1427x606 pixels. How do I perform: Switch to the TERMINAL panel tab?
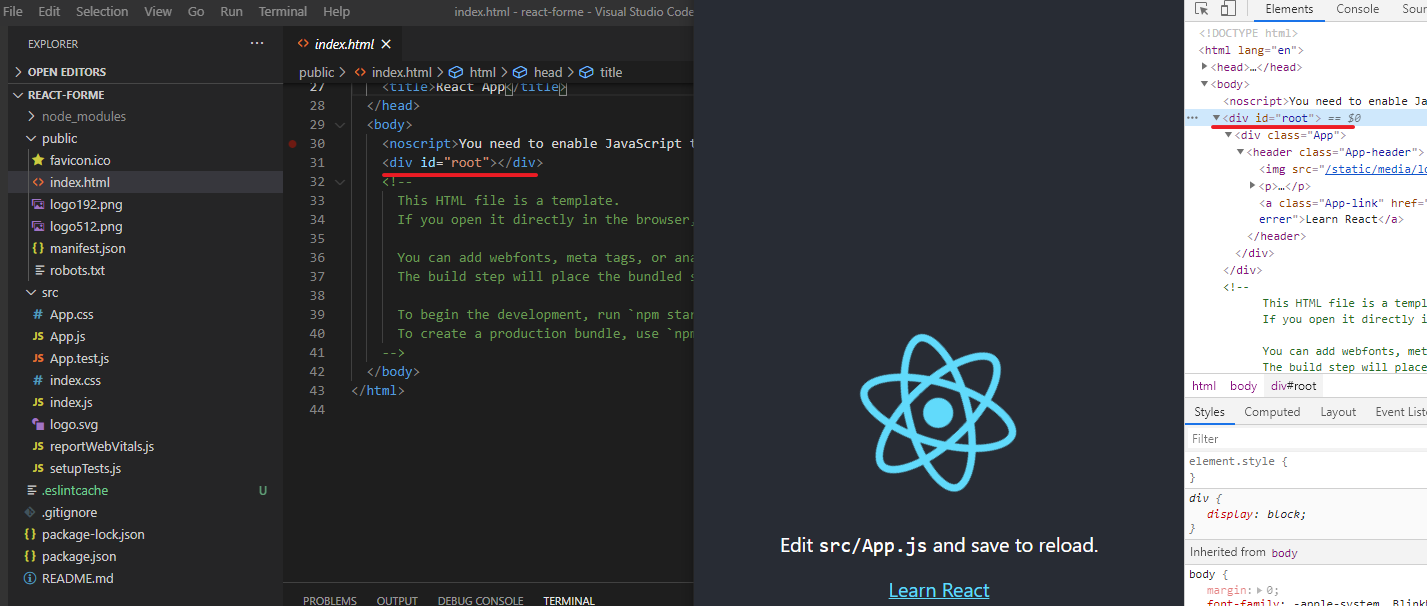(569, 600)
